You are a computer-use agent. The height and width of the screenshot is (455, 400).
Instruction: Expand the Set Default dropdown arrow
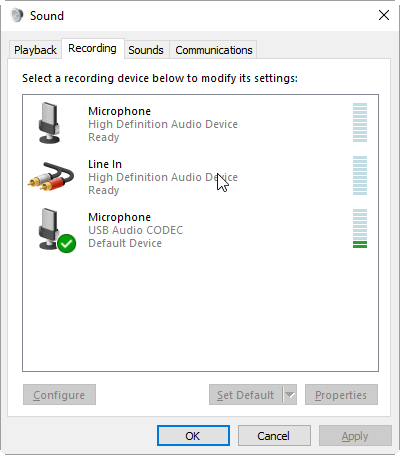pos(290,395)
